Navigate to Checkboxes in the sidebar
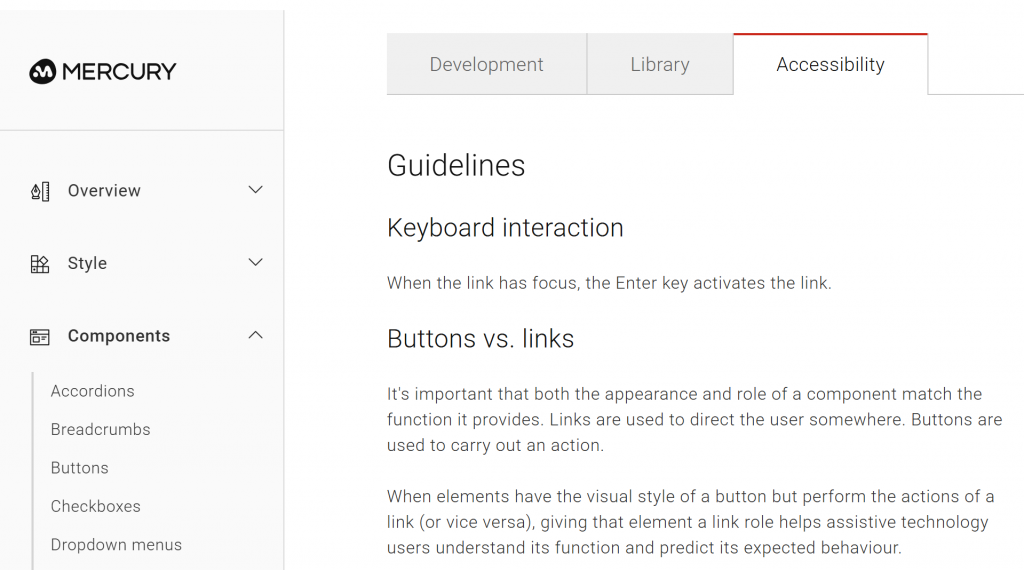 pos(95,506)
